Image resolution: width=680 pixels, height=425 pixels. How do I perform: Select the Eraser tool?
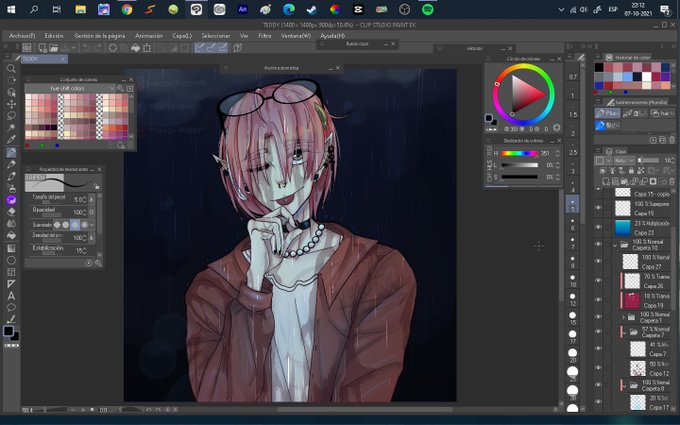pyautogui.click(x=11, y=212)
